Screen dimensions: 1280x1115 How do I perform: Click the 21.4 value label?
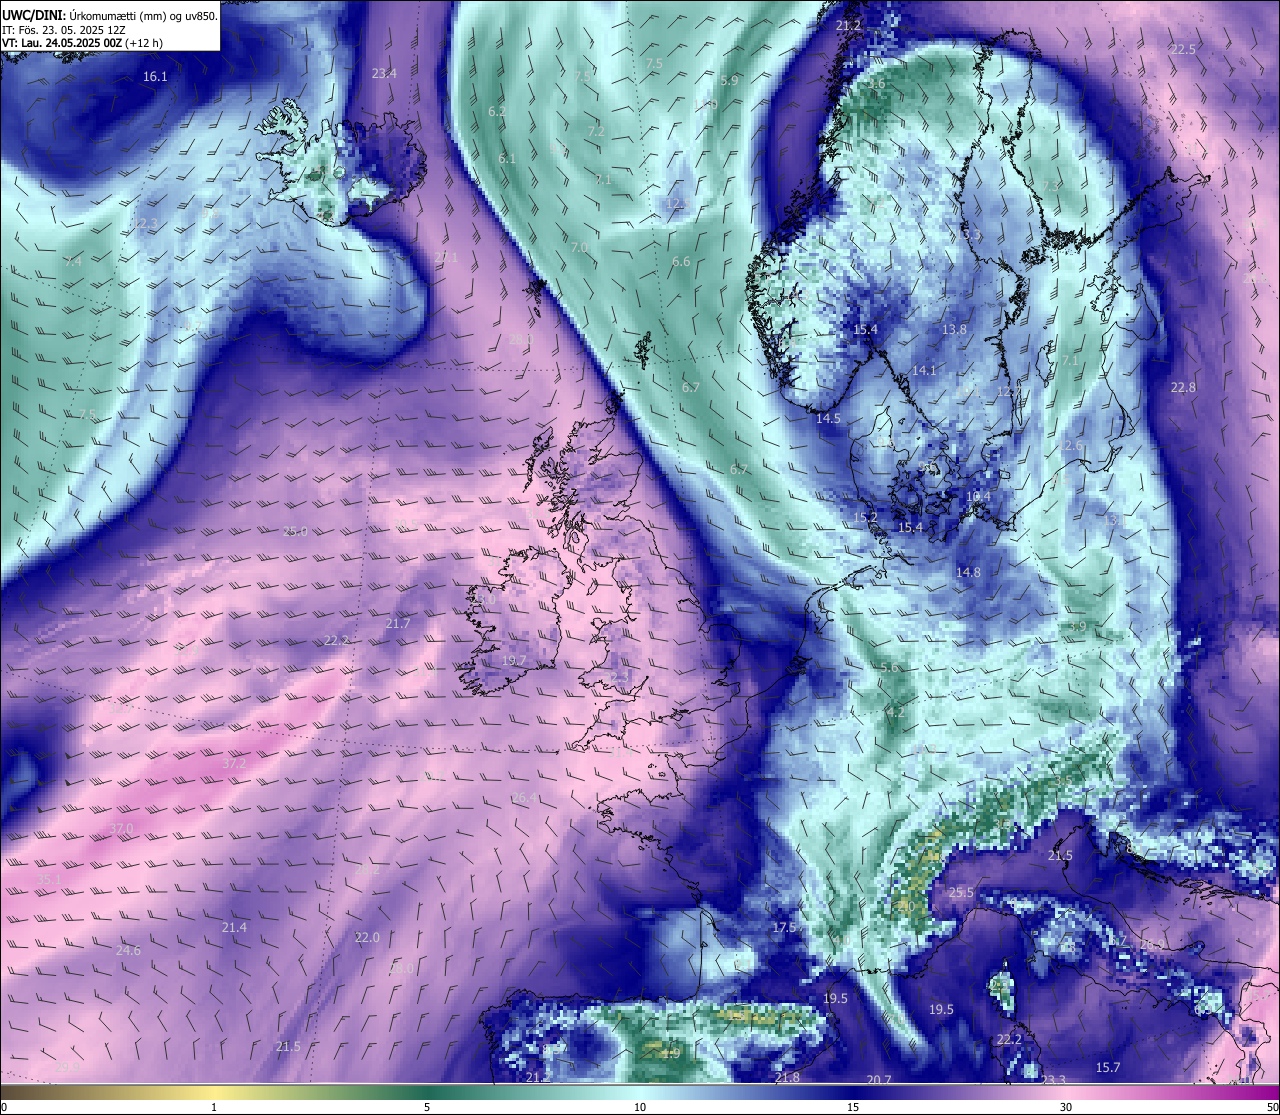234,927
